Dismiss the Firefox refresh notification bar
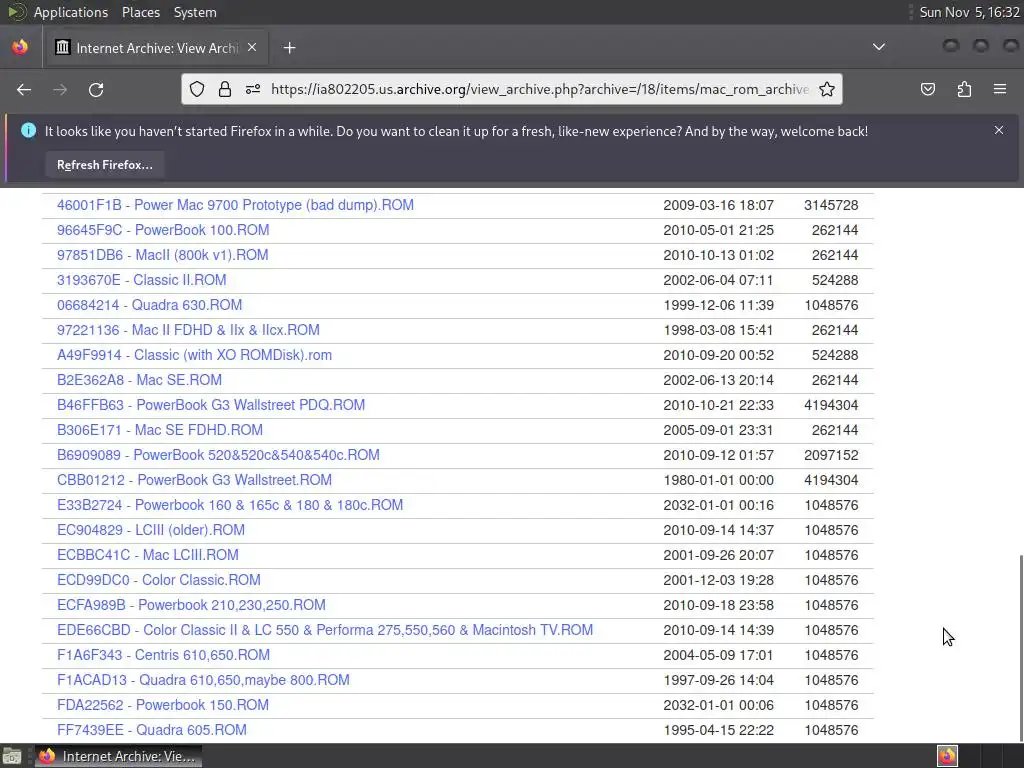 [999, 130]
